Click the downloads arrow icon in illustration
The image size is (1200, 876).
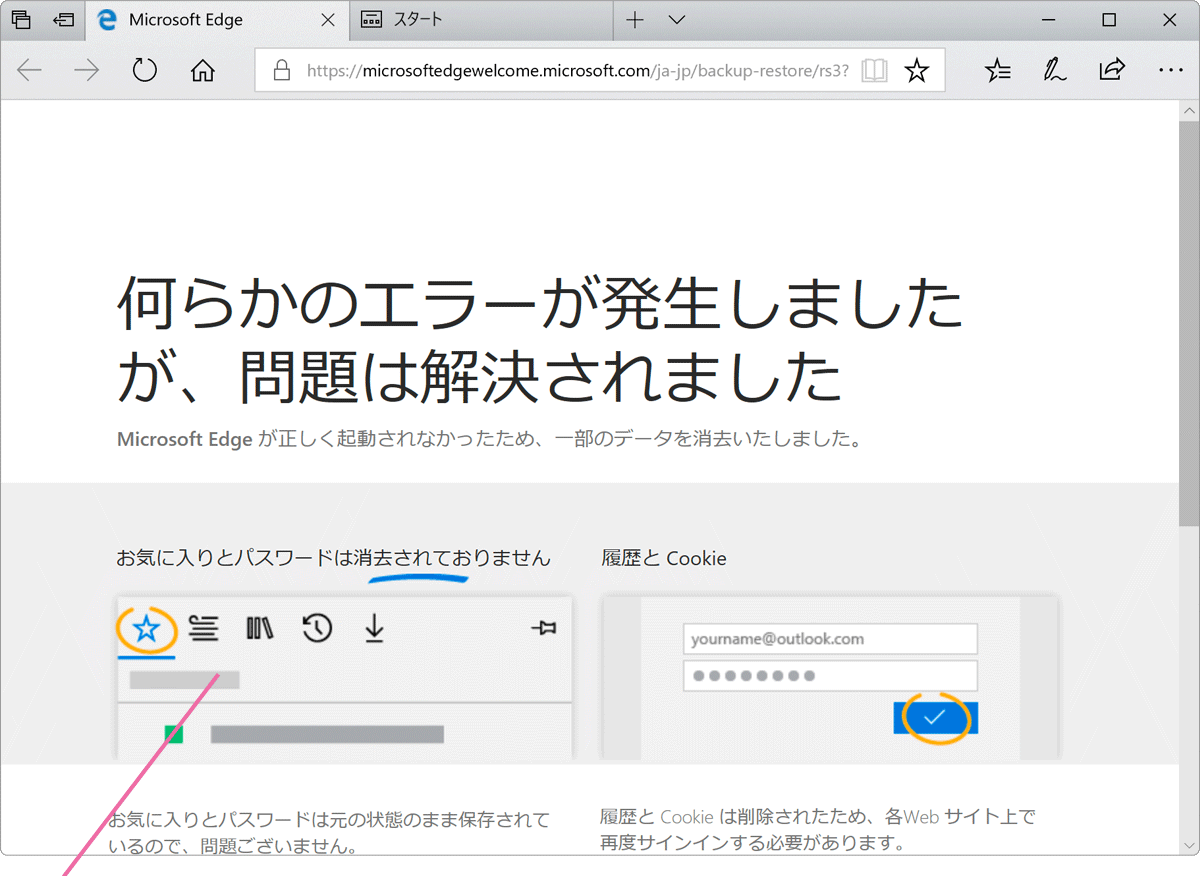tap(374, 628)
